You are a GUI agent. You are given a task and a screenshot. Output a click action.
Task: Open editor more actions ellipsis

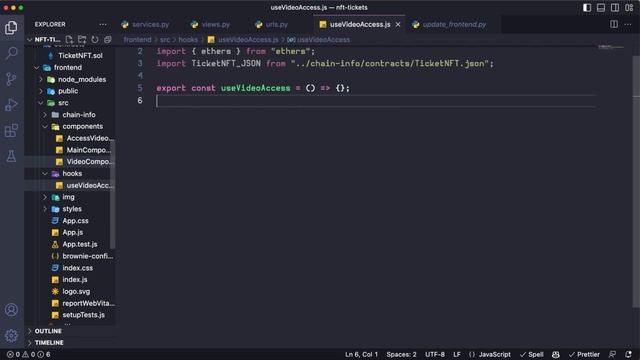(x=628, y=24)
